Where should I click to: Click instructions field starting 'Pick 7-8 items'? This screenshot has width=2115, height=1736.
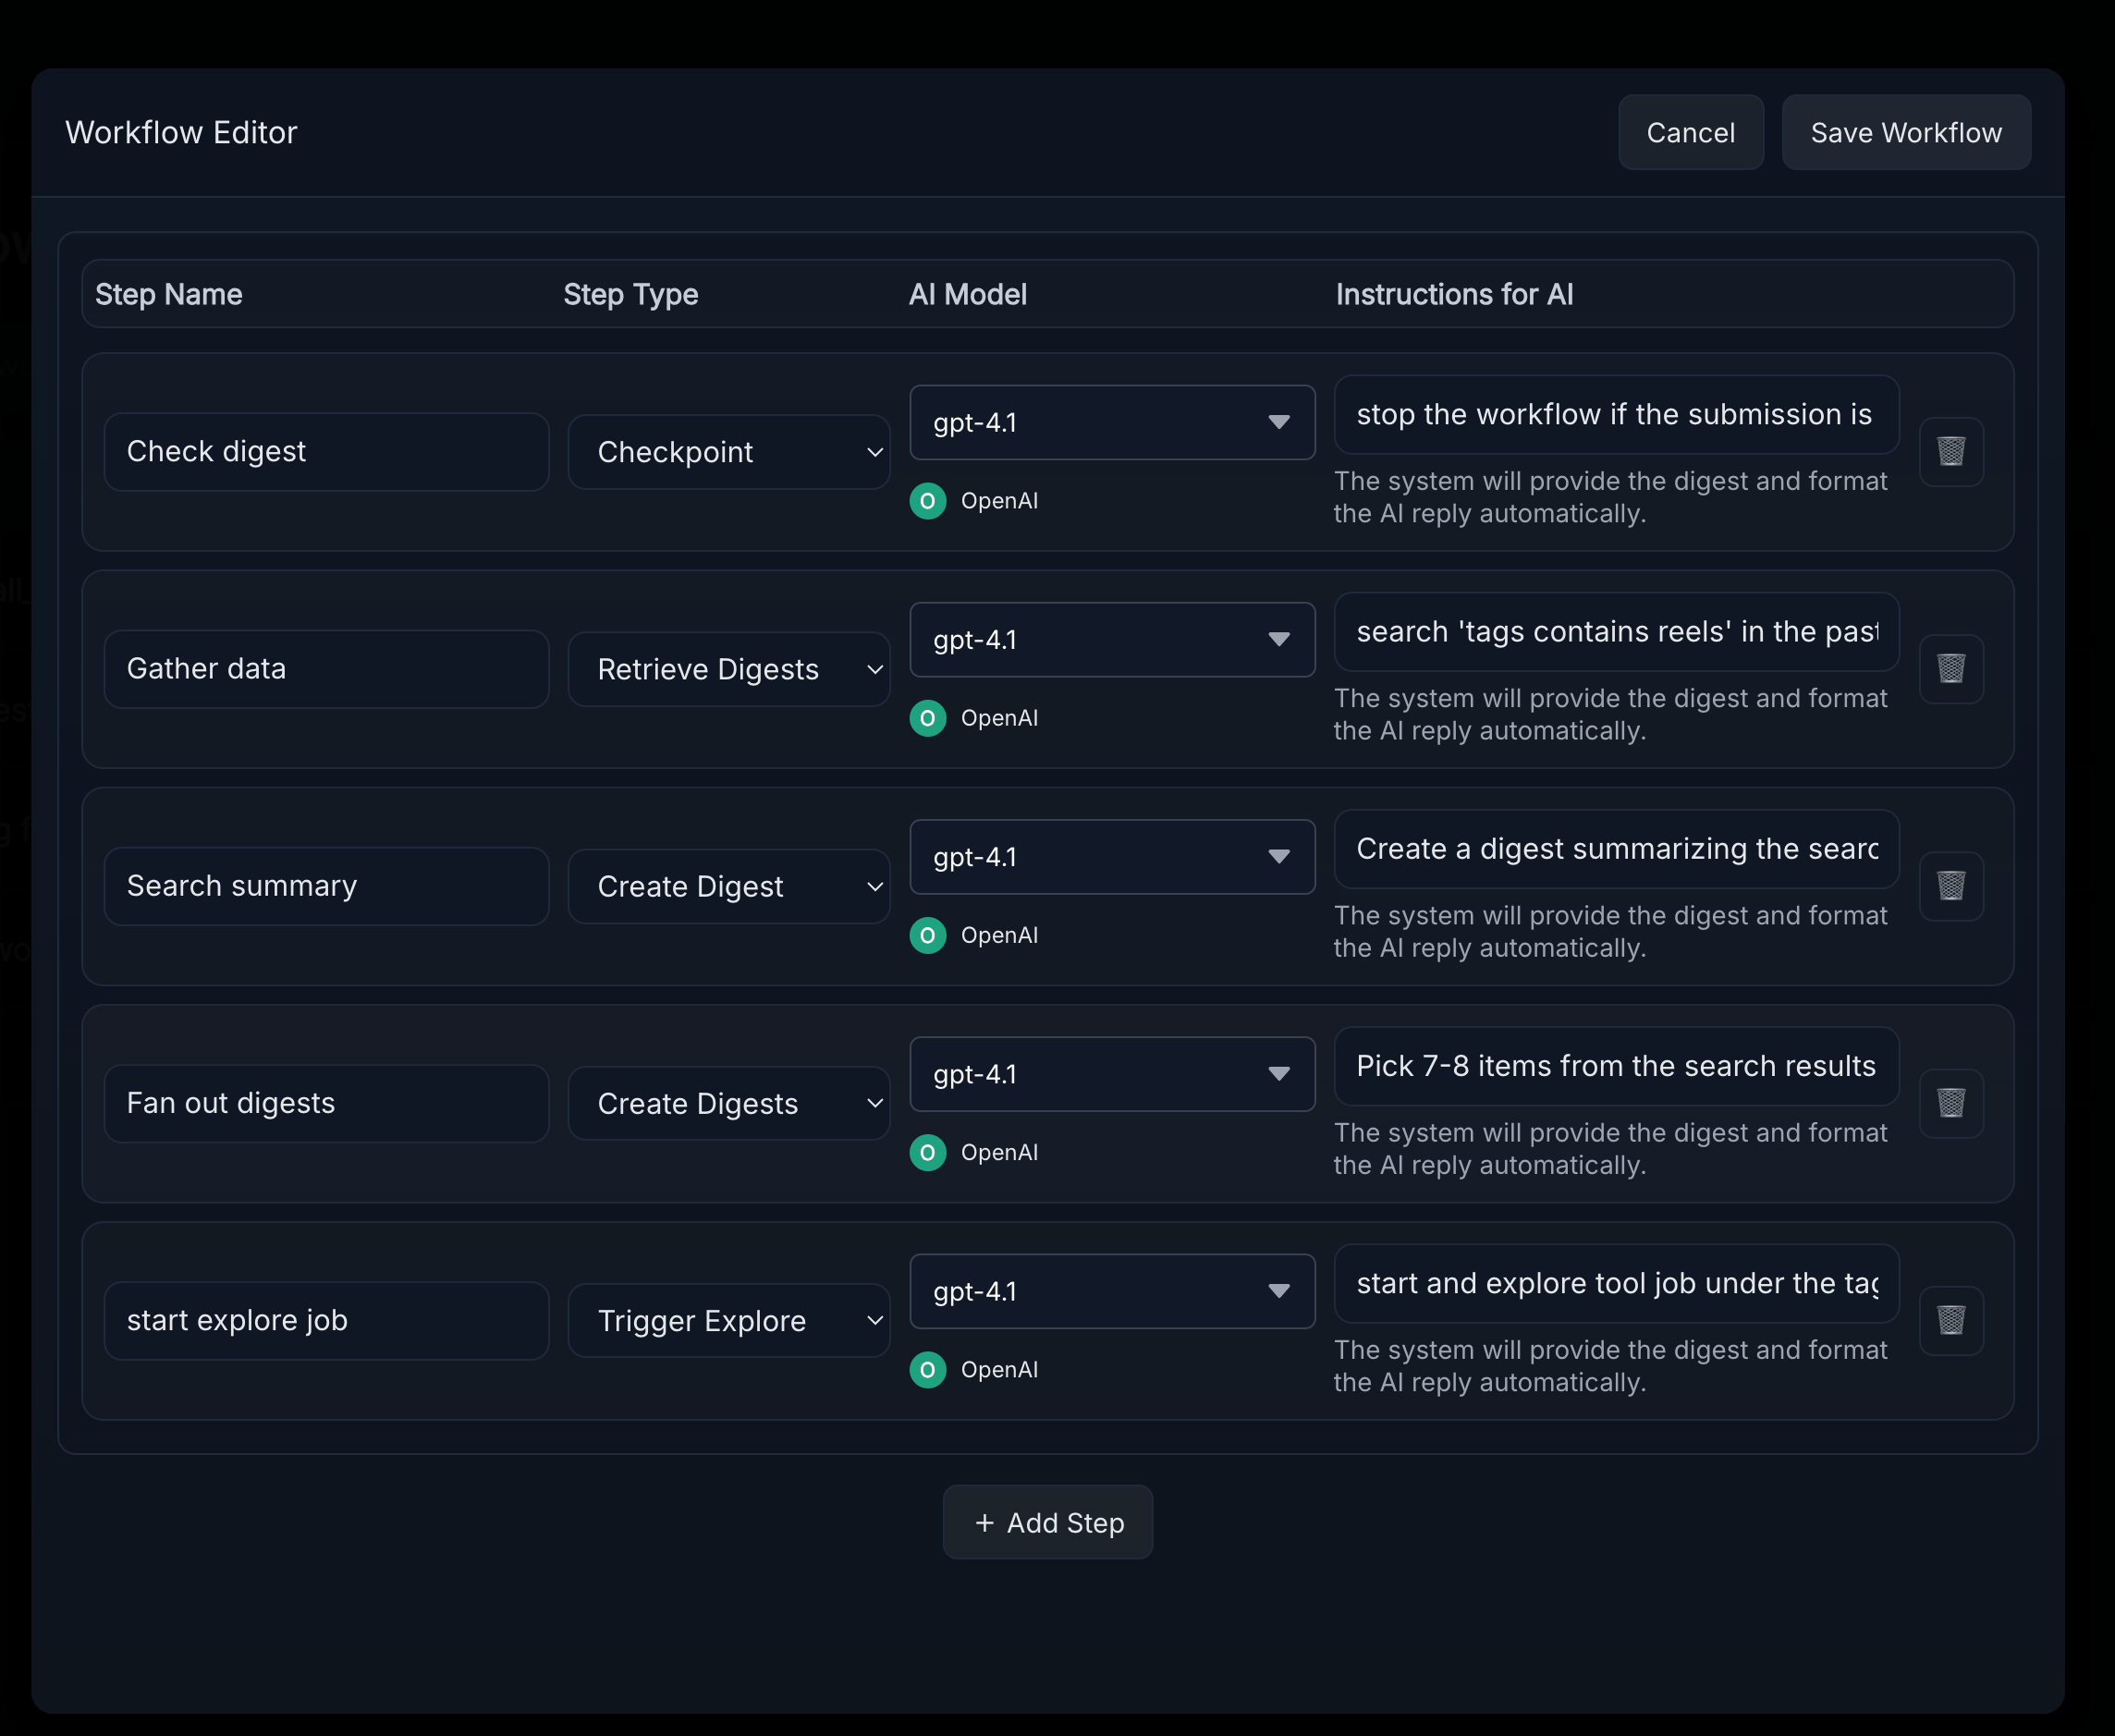point(1616,1066)
